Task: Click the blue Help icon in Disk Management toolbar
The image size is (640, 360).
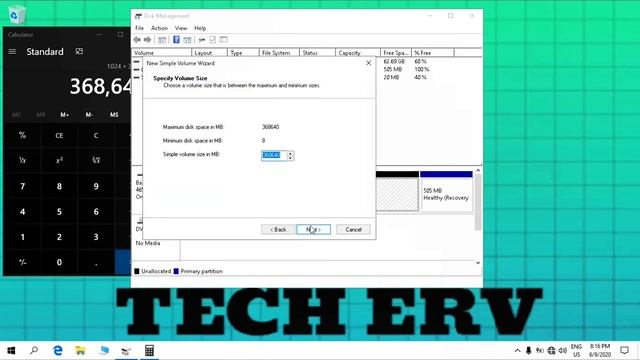Action: [x=176, y=40]
